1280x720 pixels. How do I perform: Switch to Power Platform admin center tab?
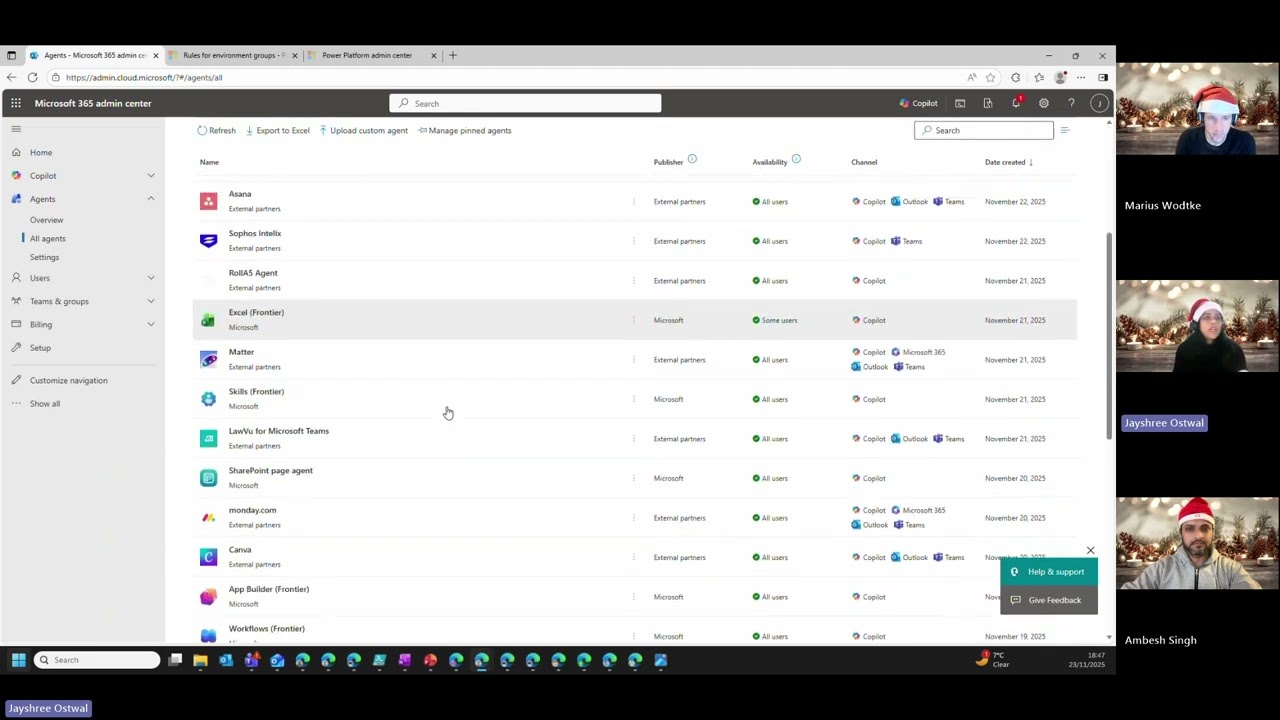coord(372,55)
